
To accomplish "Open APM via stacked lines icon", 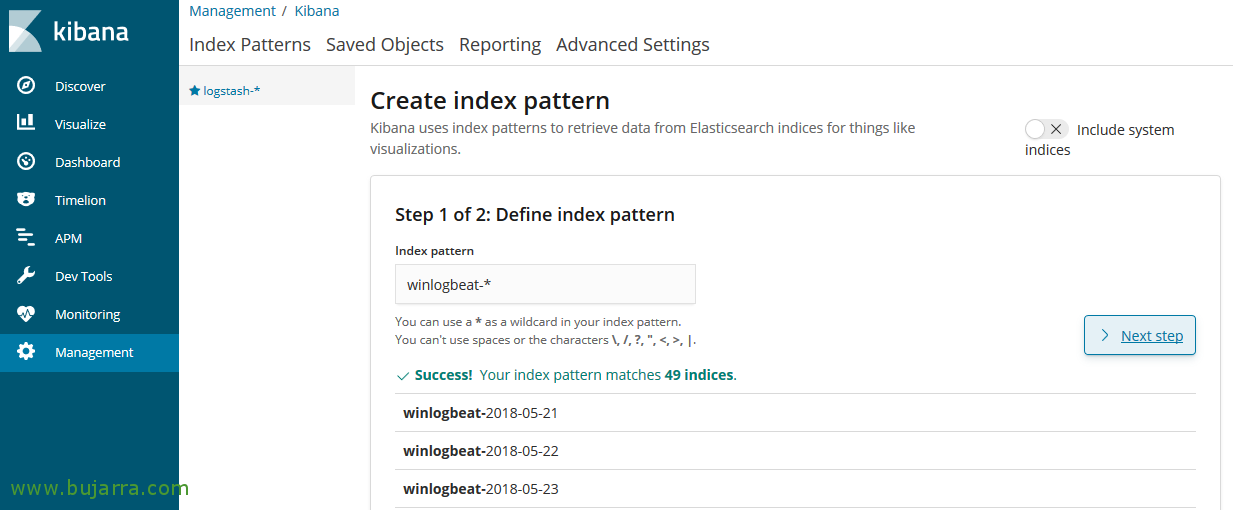I will (x=26, y=237).
